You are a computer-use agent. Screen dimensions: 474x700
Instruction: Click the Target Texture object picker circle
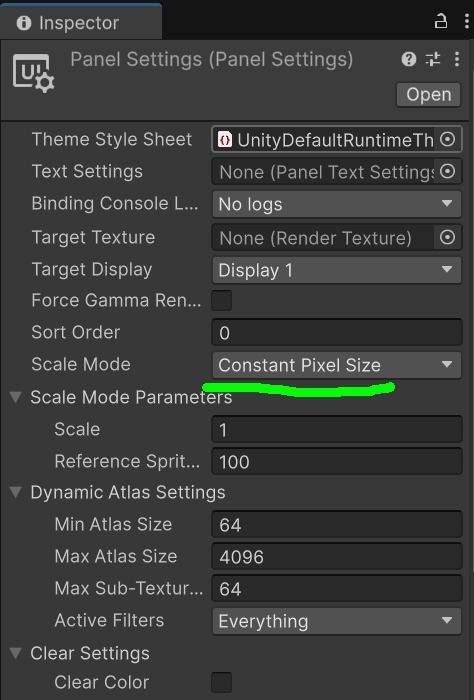(447, 237)
